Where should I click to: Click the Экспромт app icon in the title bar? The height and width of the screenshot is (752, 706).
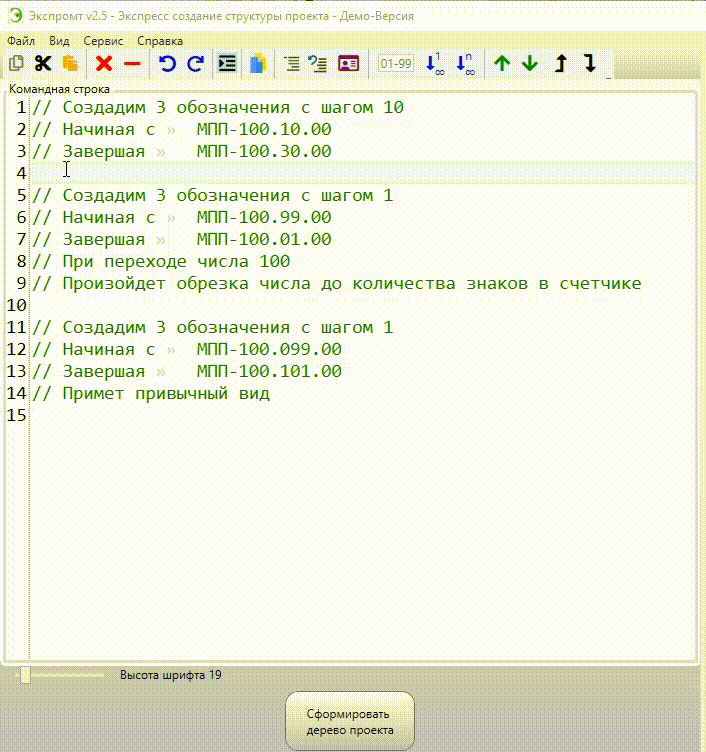15,15
